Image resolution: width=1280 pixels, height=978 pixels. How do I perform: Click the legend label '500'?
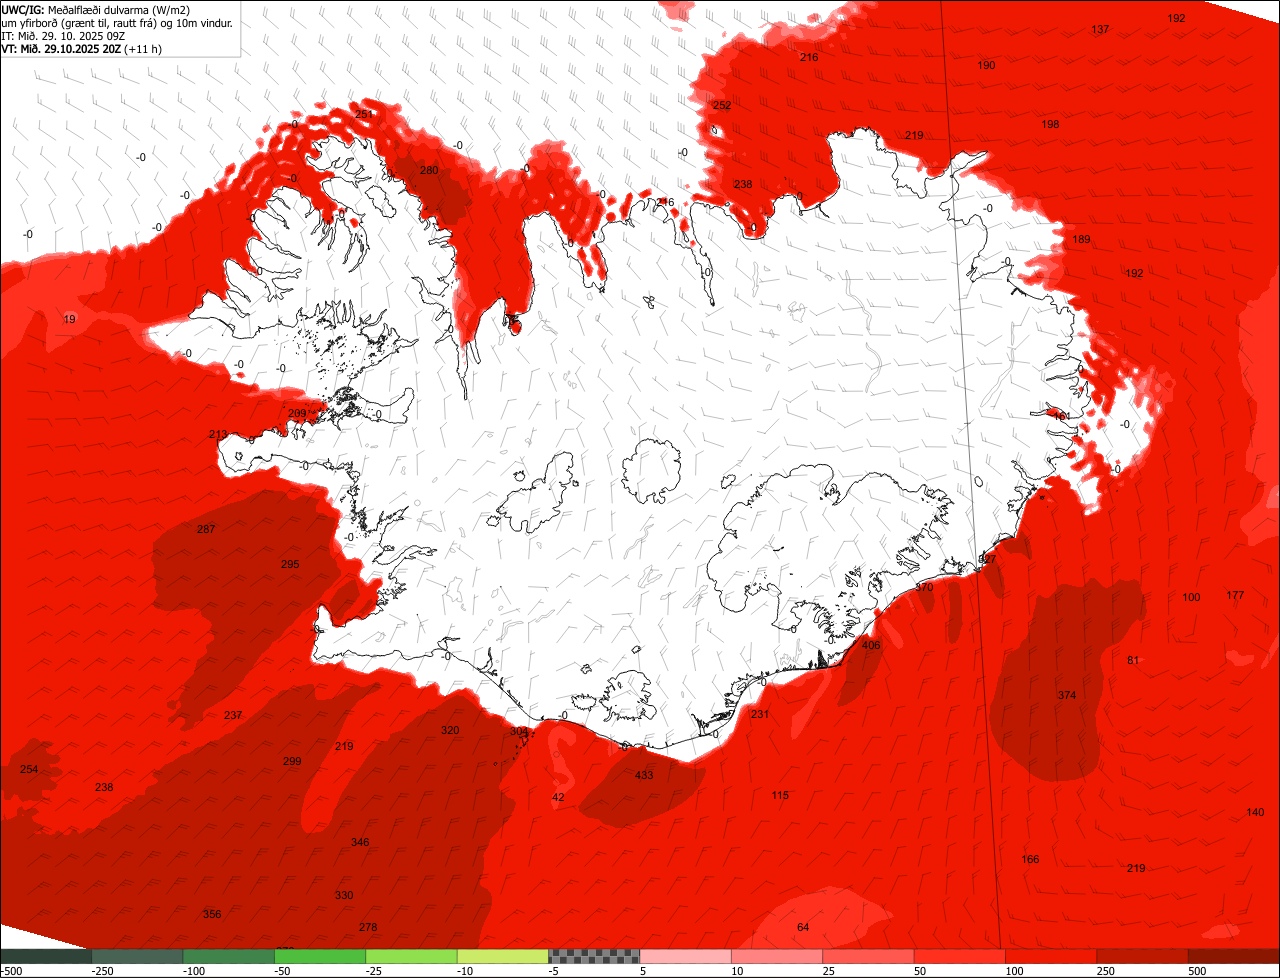(x=1197, y=971)
